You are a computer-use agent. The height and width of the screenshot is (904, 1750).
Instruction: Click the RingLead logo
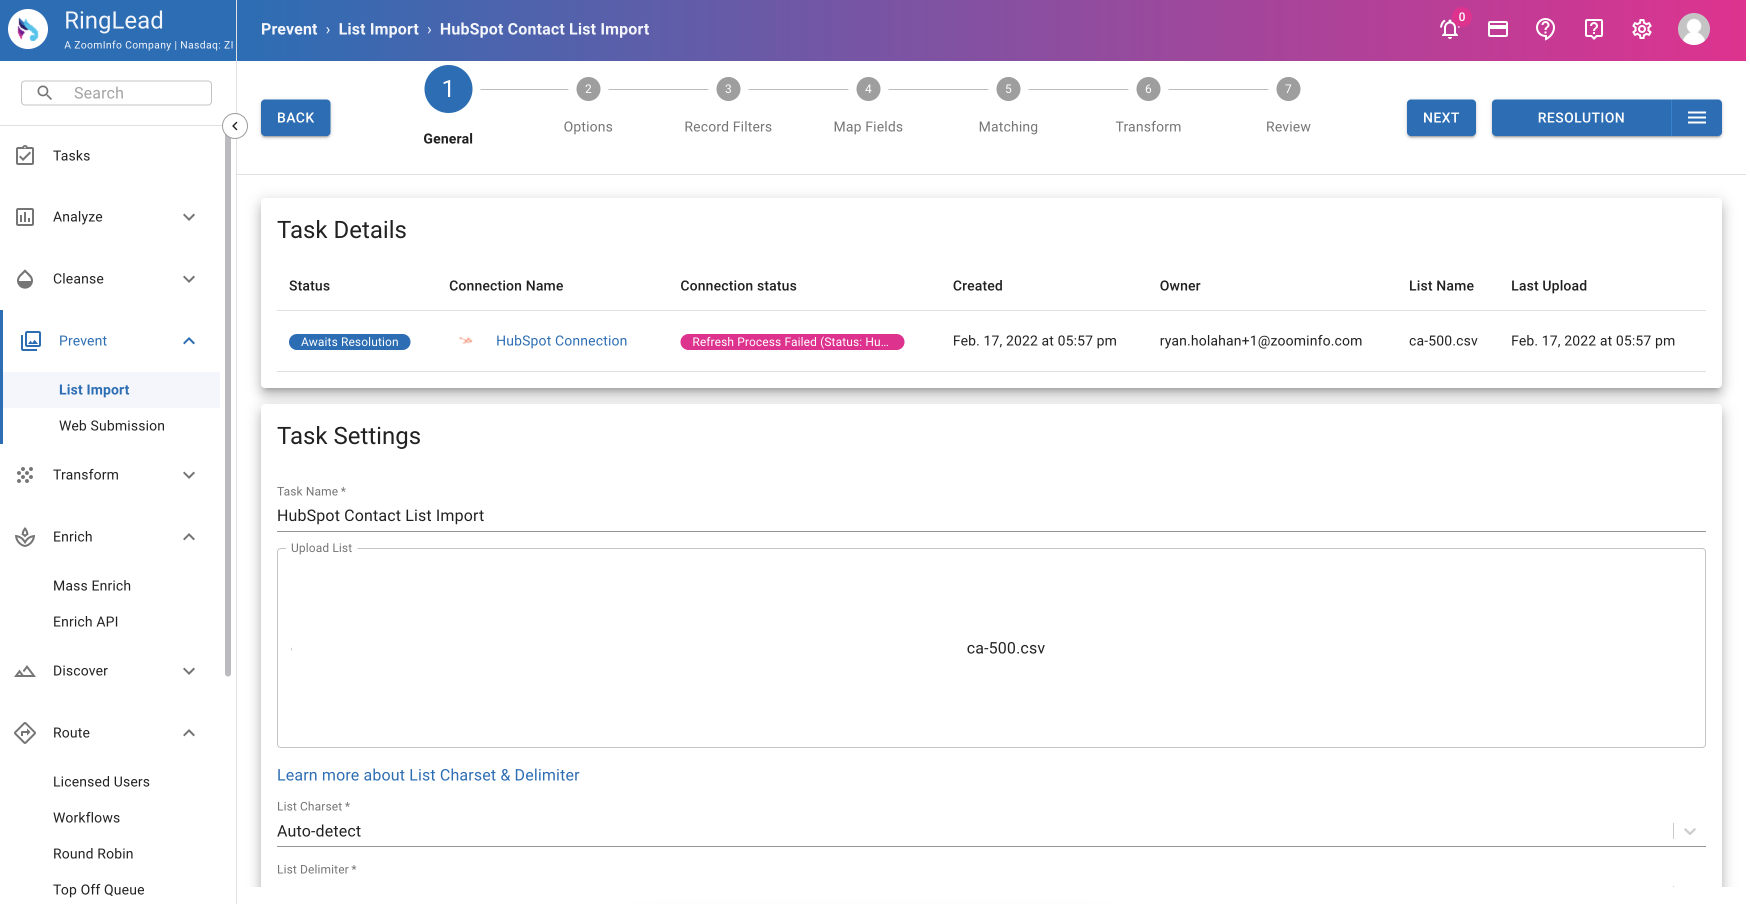point(28,30)
